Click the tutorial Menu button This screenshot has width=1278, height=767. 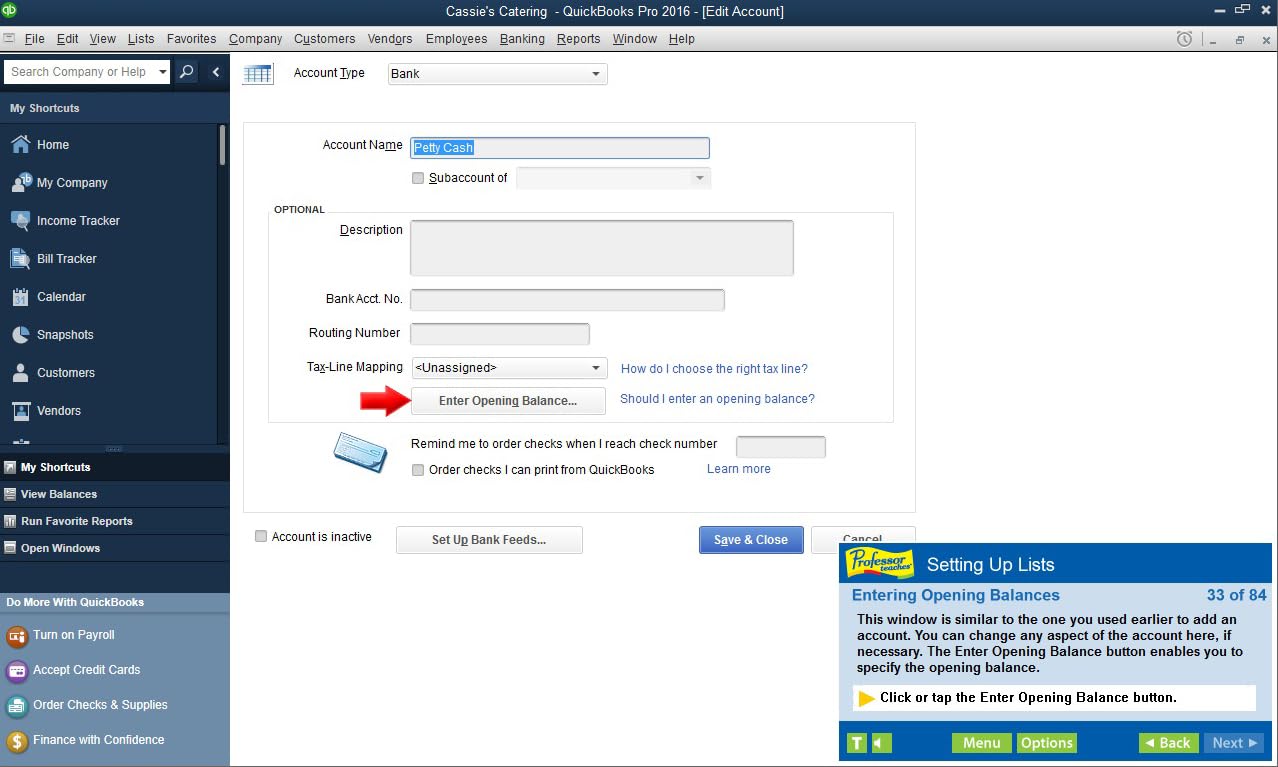[982, 743]
